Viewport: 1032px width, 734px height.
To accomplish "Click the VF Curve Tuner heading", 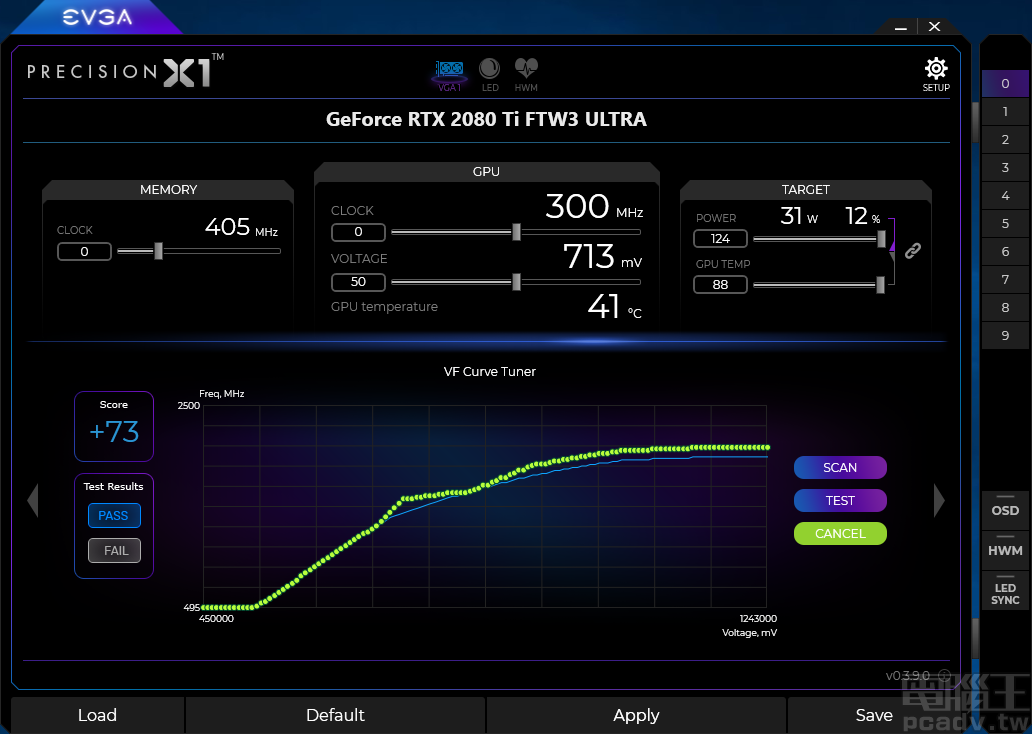I will point(490,372).
